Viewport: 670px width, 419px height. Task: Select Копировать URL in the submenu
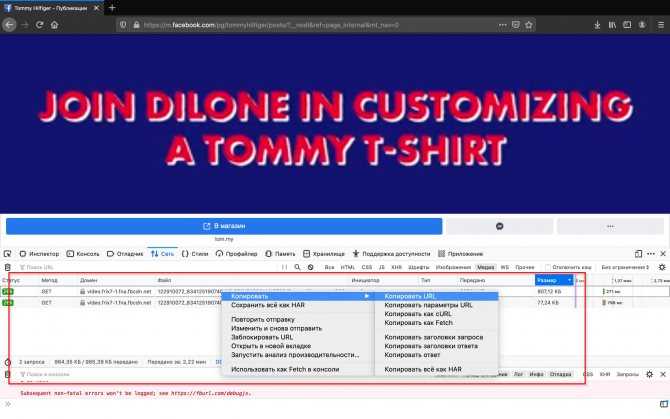tap(436, 296)
